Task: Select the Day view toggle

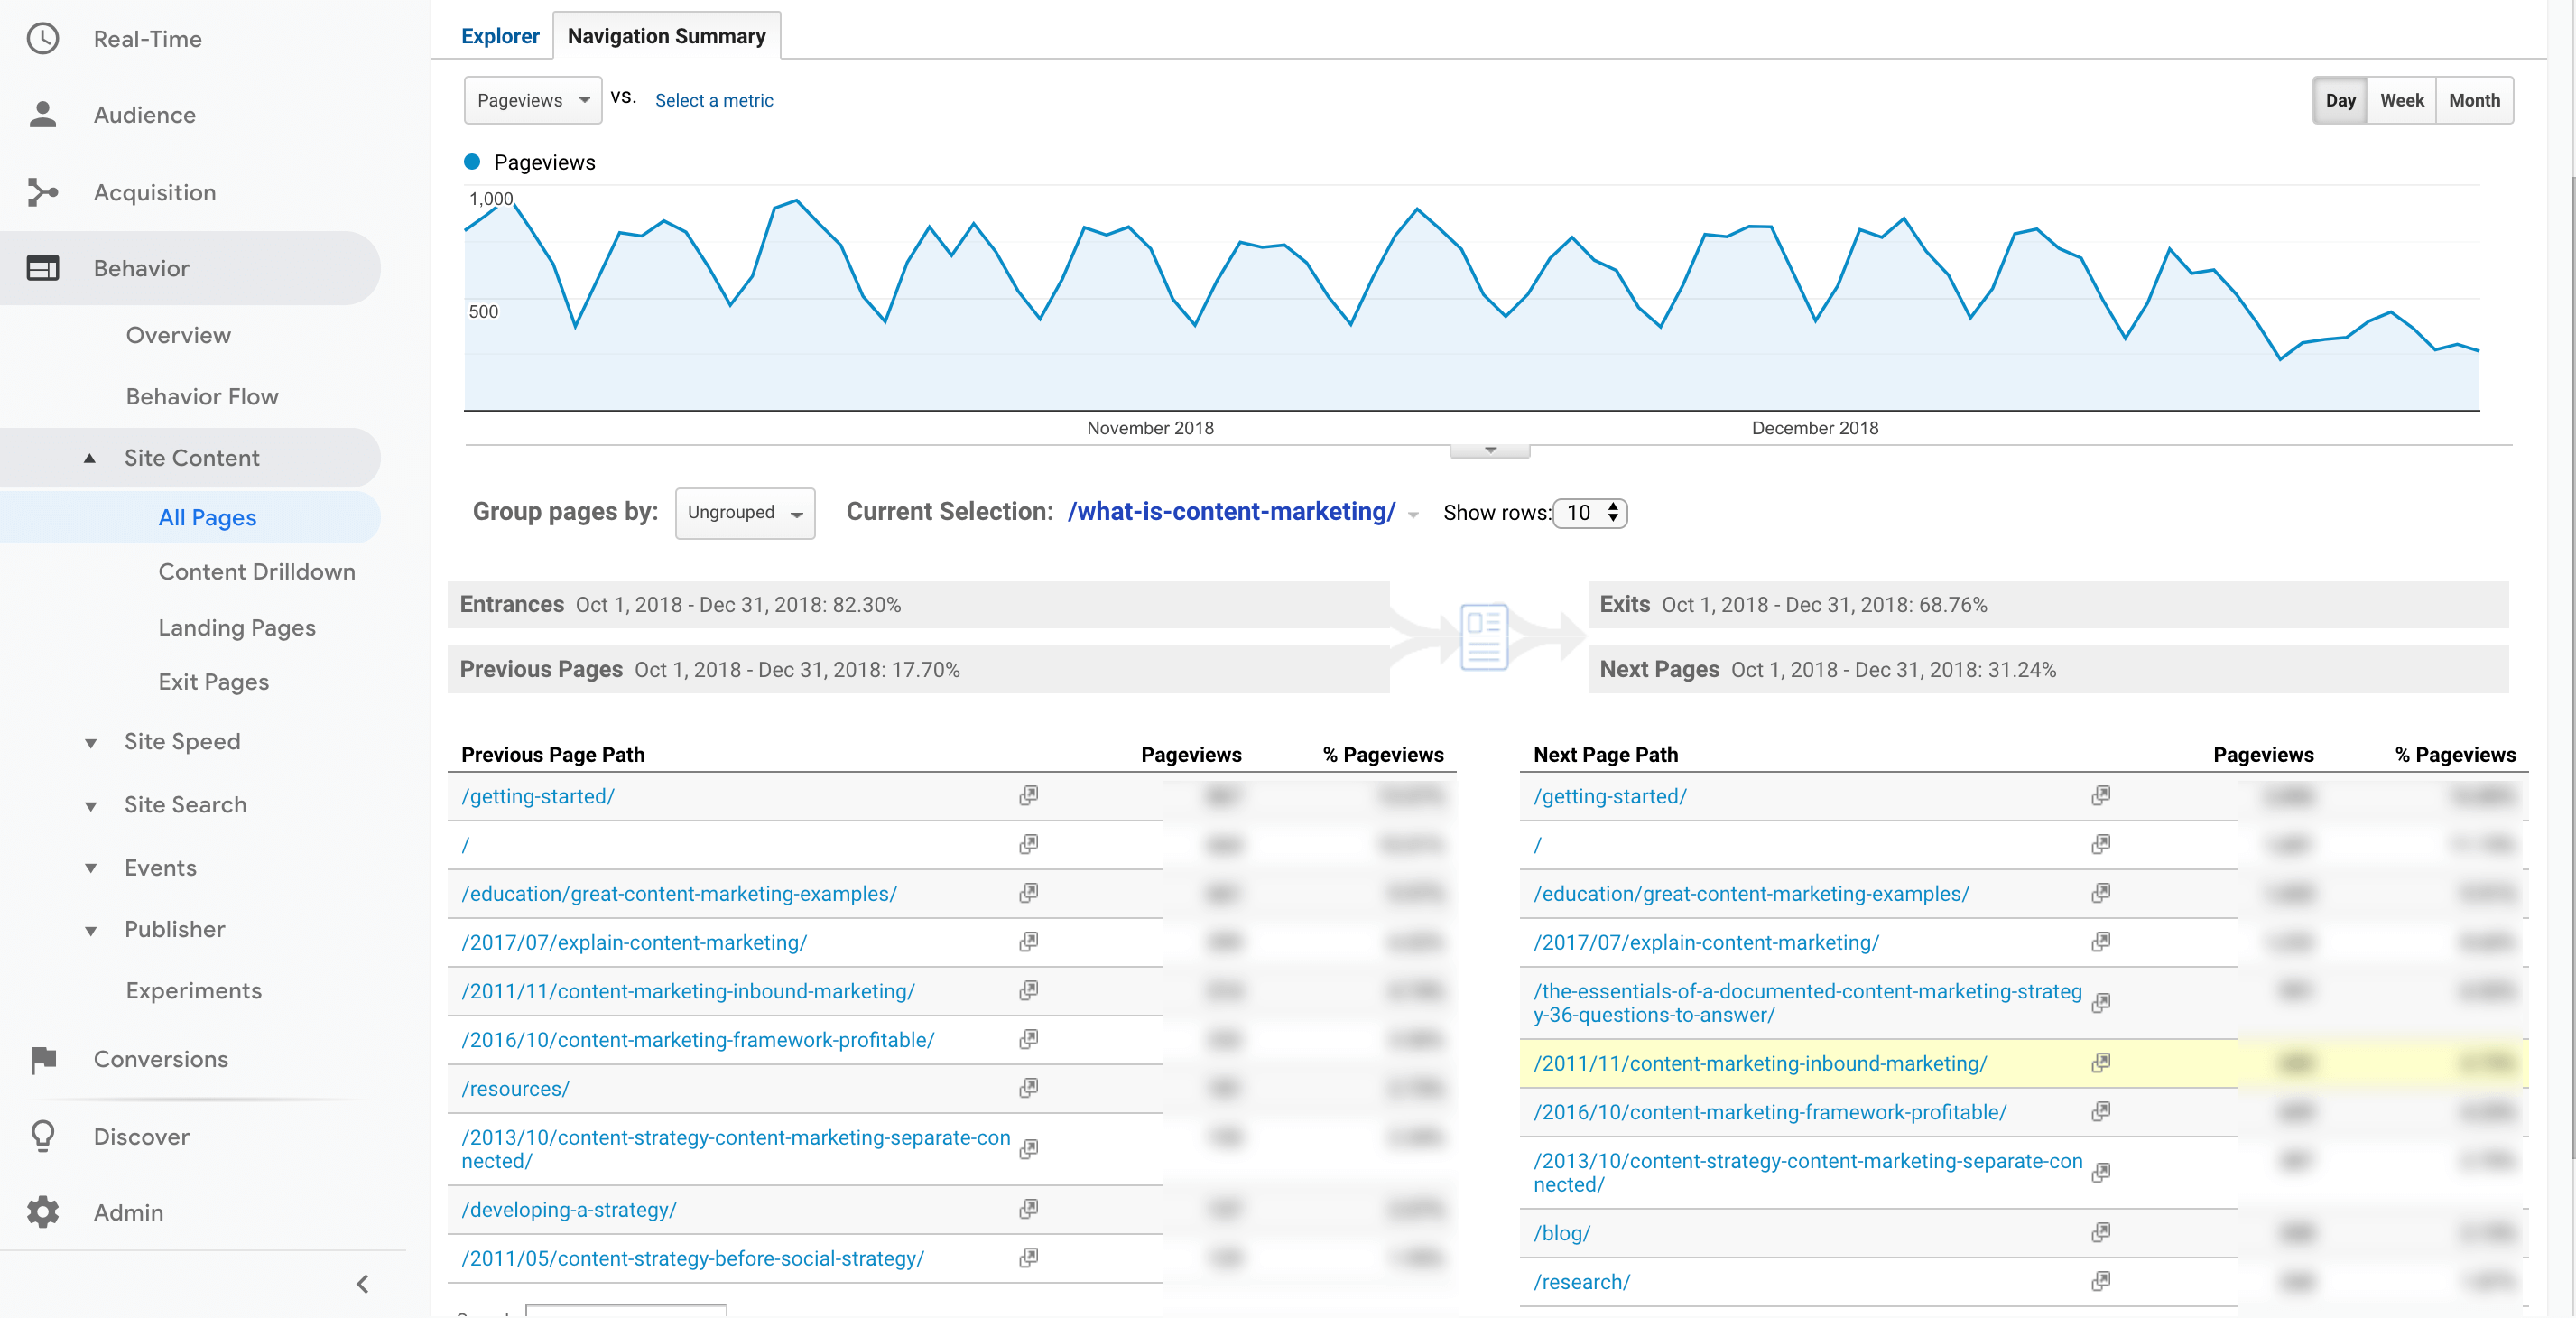Action: (x=2340, y=99)
